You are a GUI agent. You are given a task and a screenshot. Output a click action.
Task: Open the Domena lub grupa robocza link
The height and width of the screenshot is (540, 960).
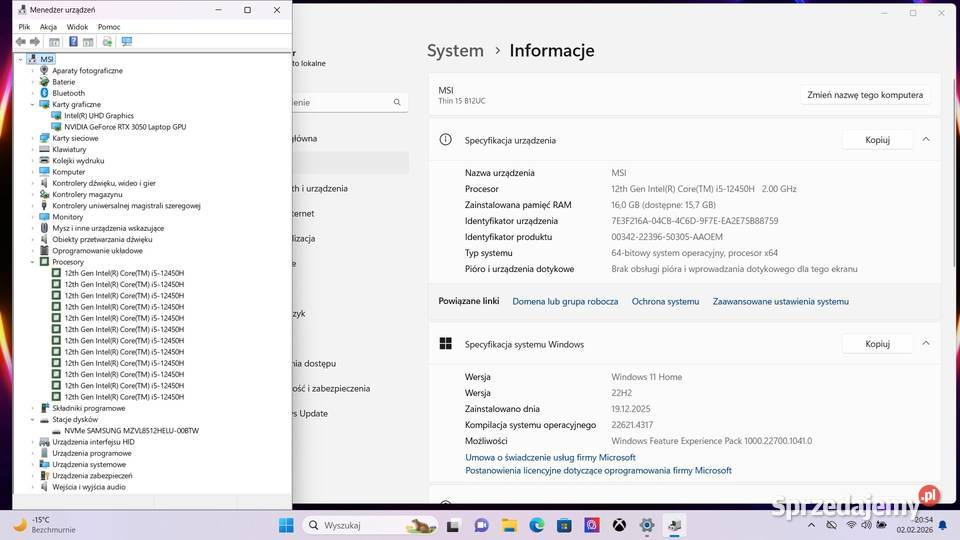[x=564, y=301]
